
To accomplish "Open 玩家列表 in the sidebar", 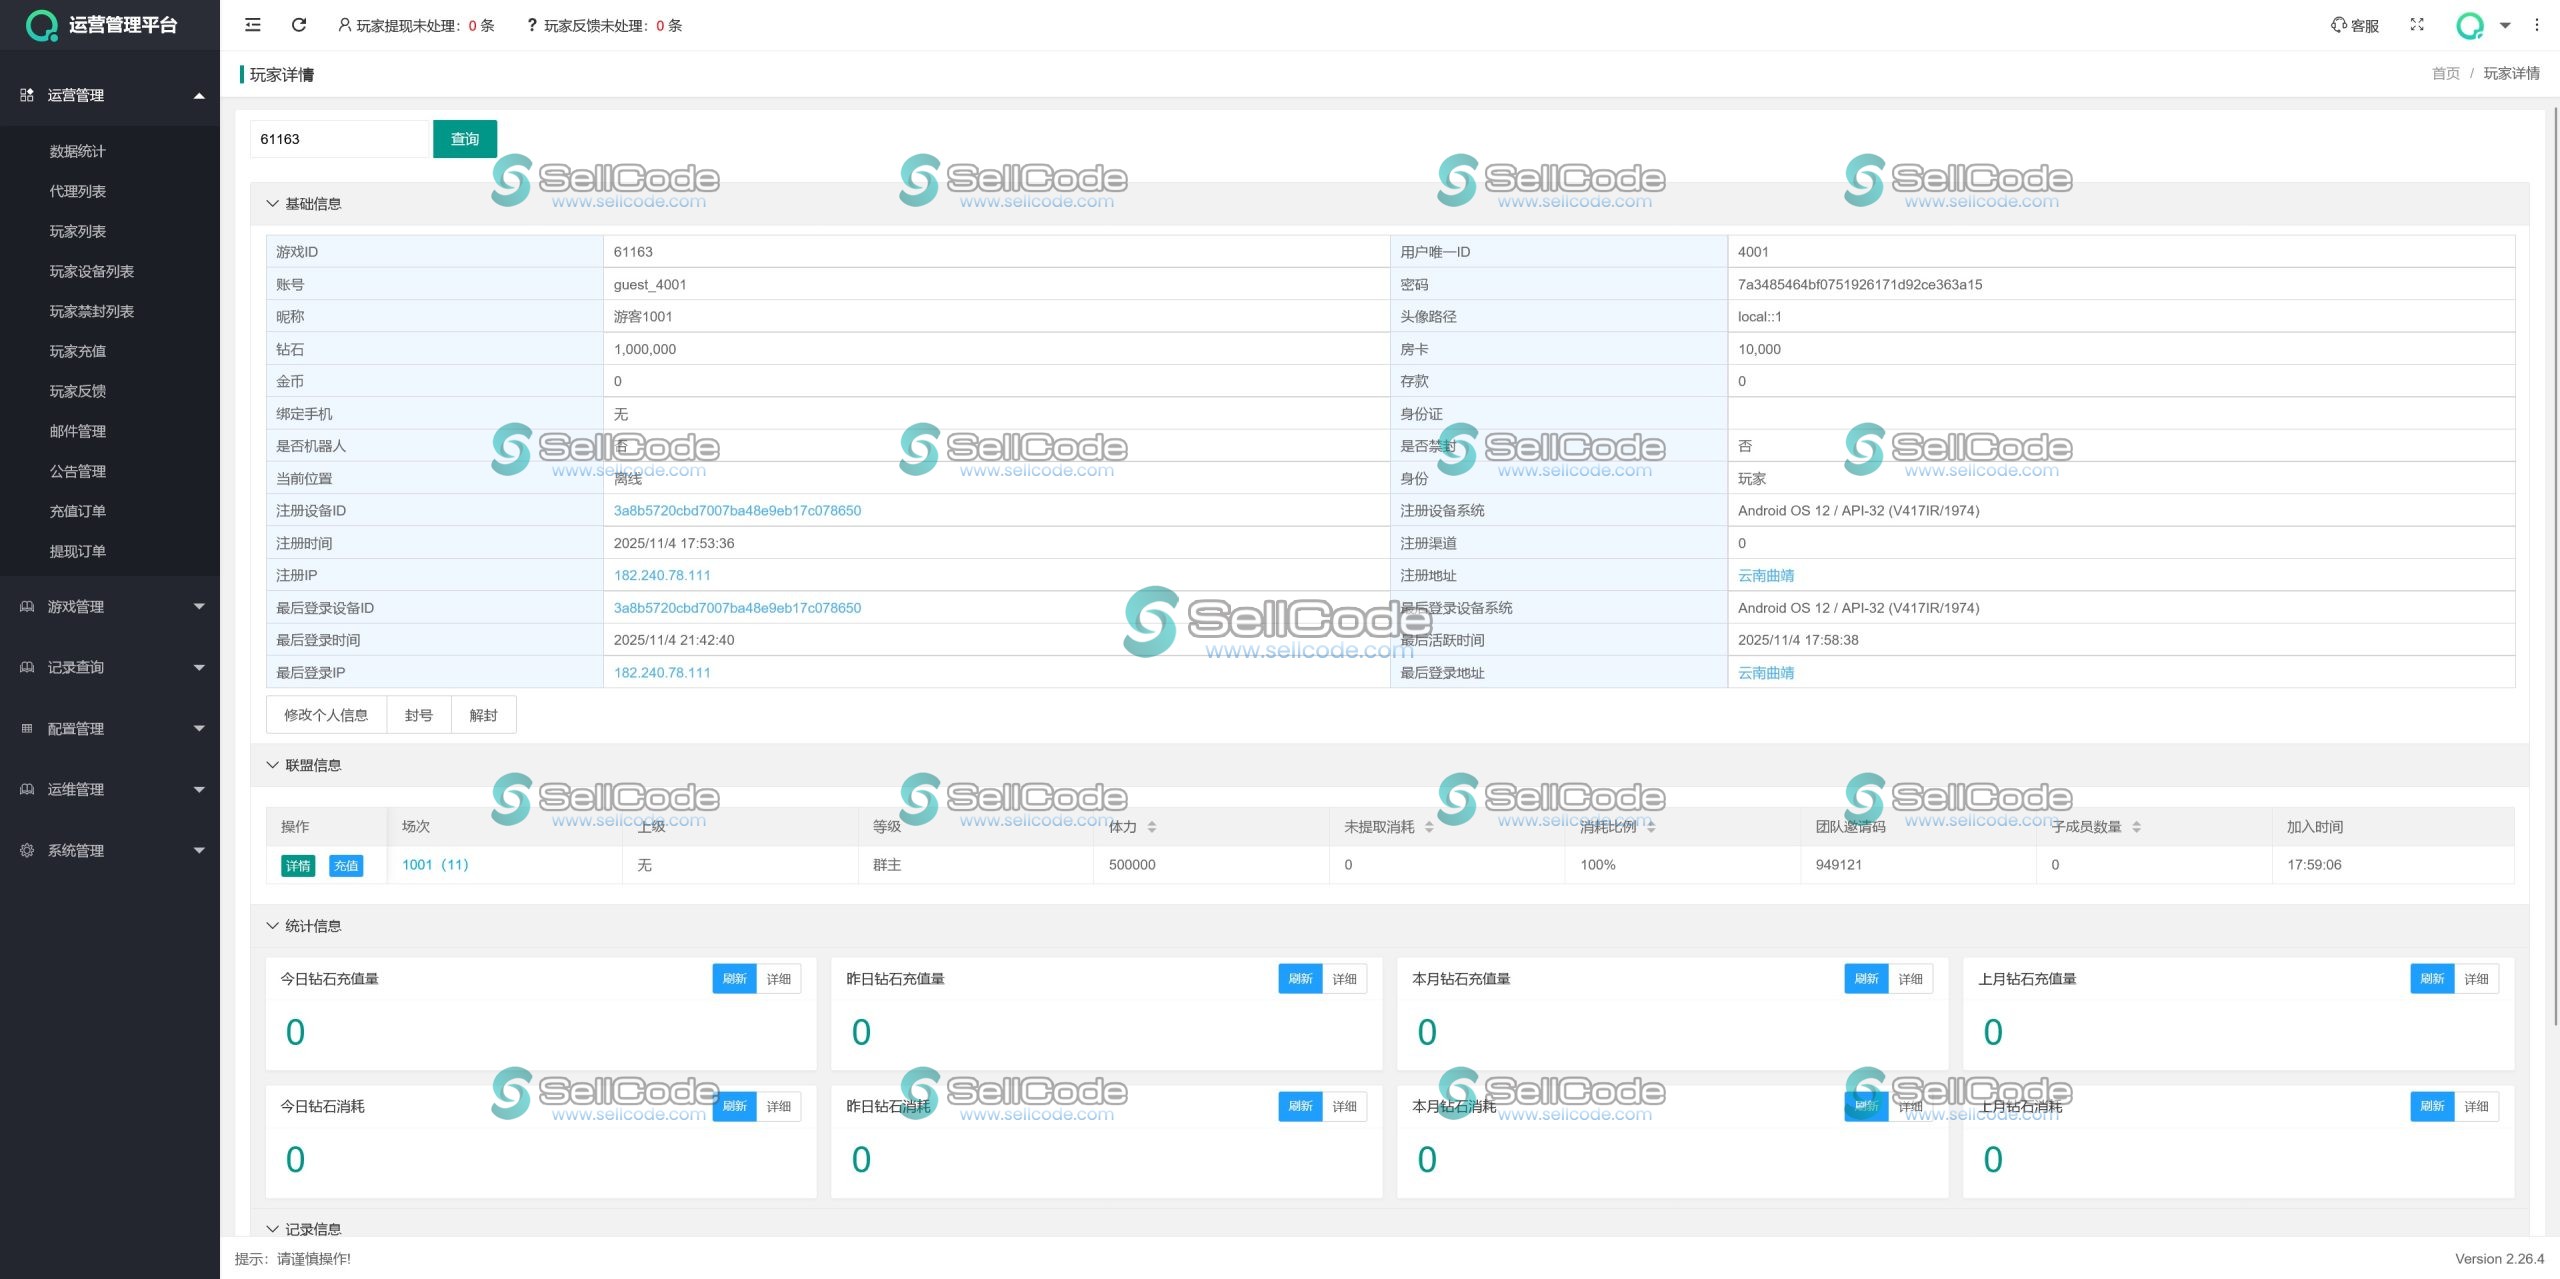I will coord(78,231).
